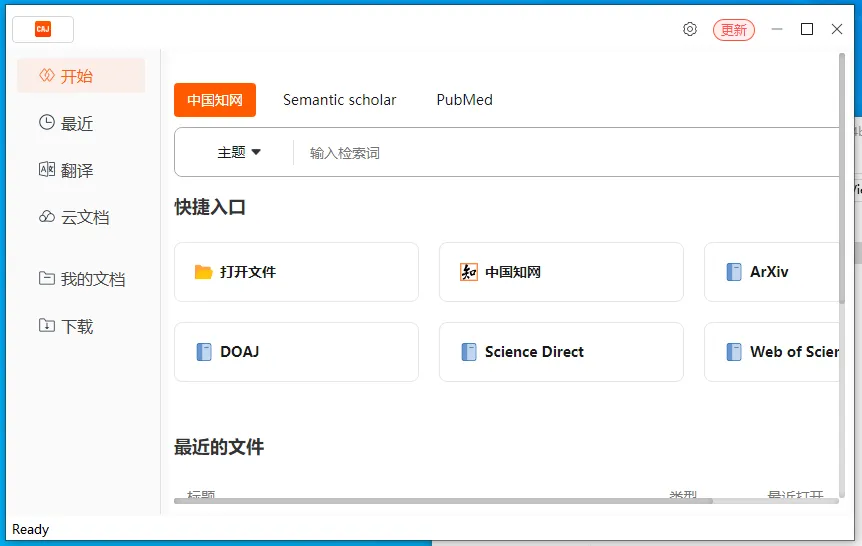Open 我的文档 in the sidebar
862x546 pixels.
click(x=81, y=279)
